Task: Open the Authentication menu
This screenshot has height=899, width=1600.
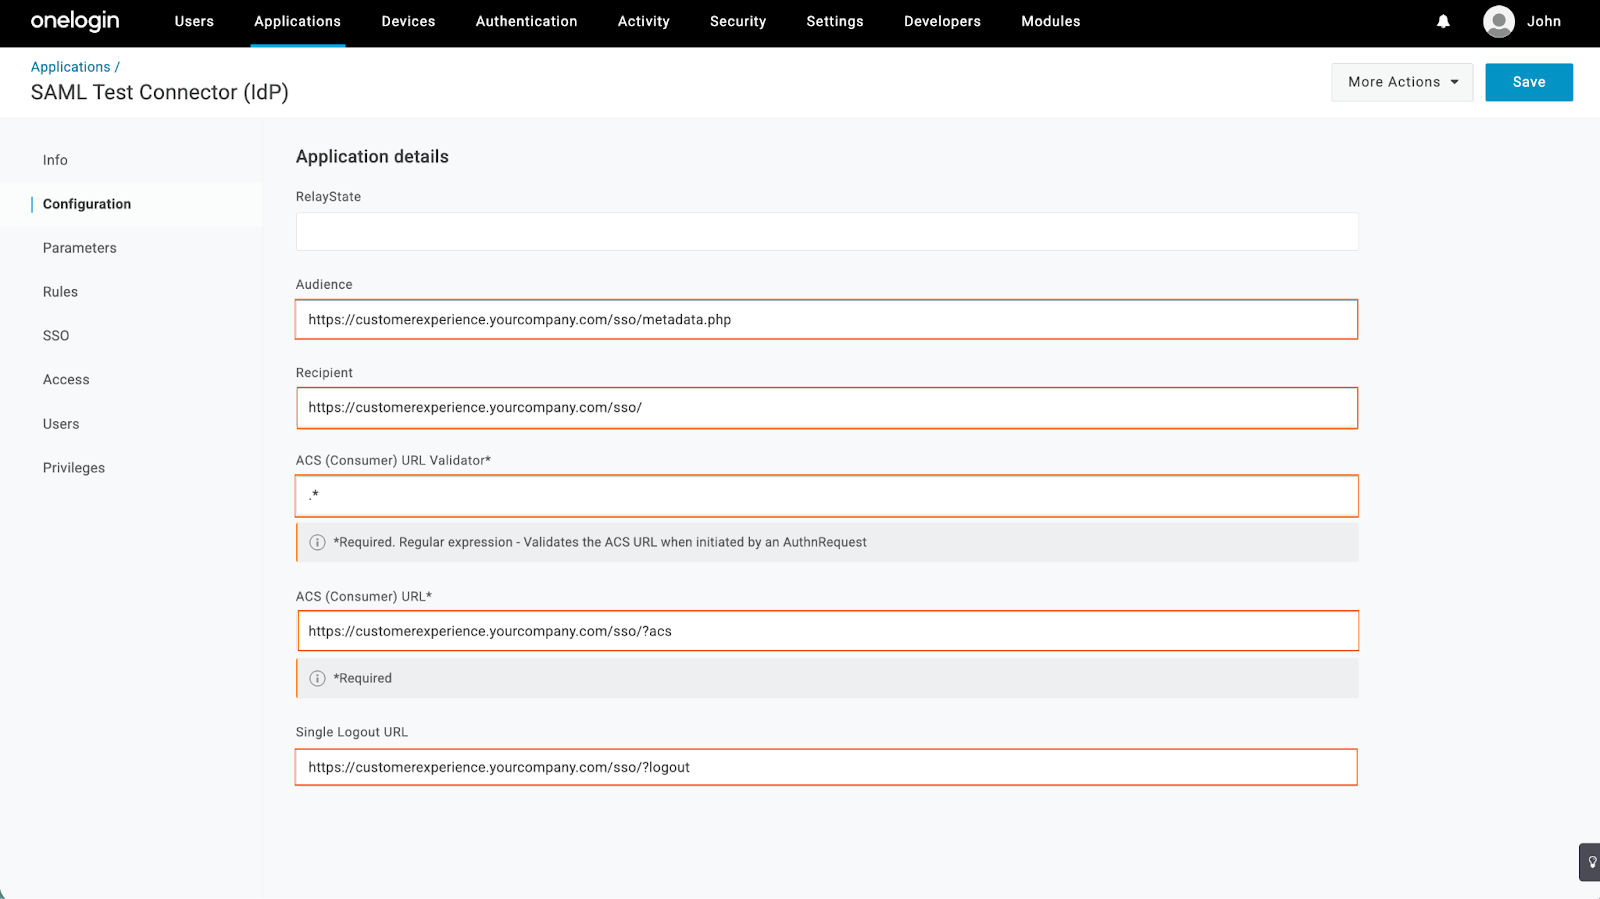Action: (x=526, y=21)
